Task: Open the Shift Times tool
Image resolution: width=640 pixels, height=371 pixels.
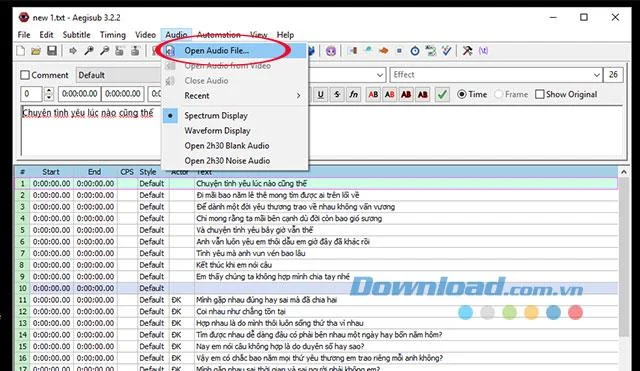Action: (x=352, y=51)
